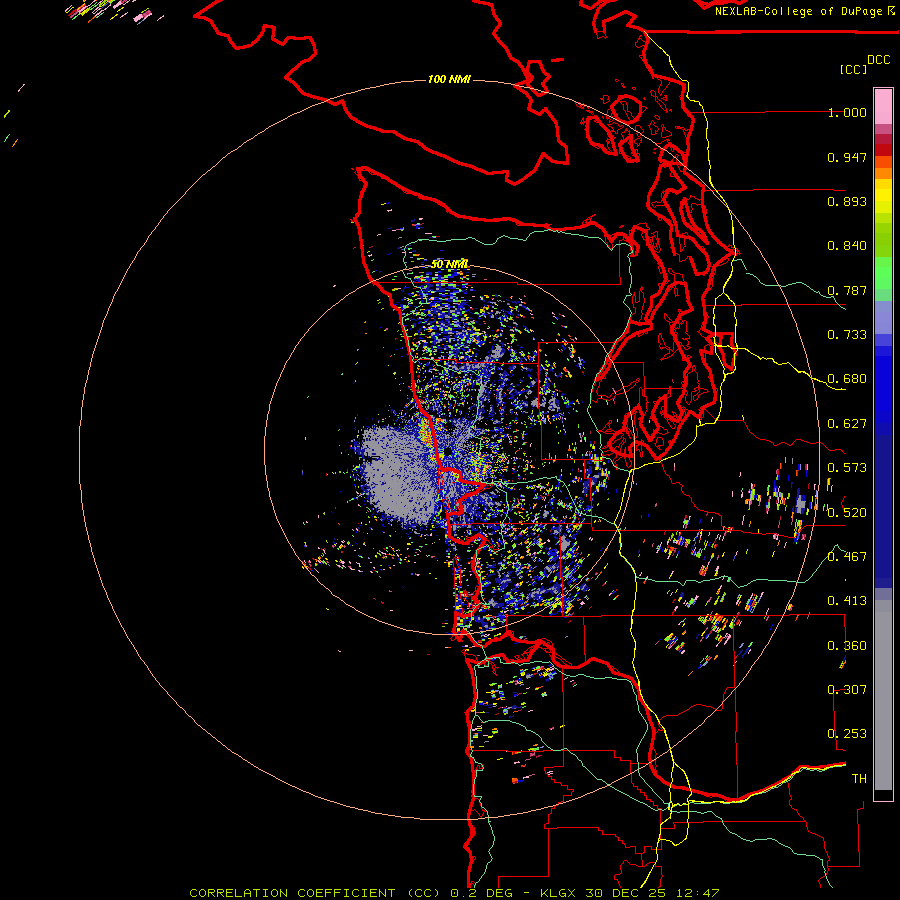Select the 0.840 legend value
The image size is (900, 900).
click(847, 246)
